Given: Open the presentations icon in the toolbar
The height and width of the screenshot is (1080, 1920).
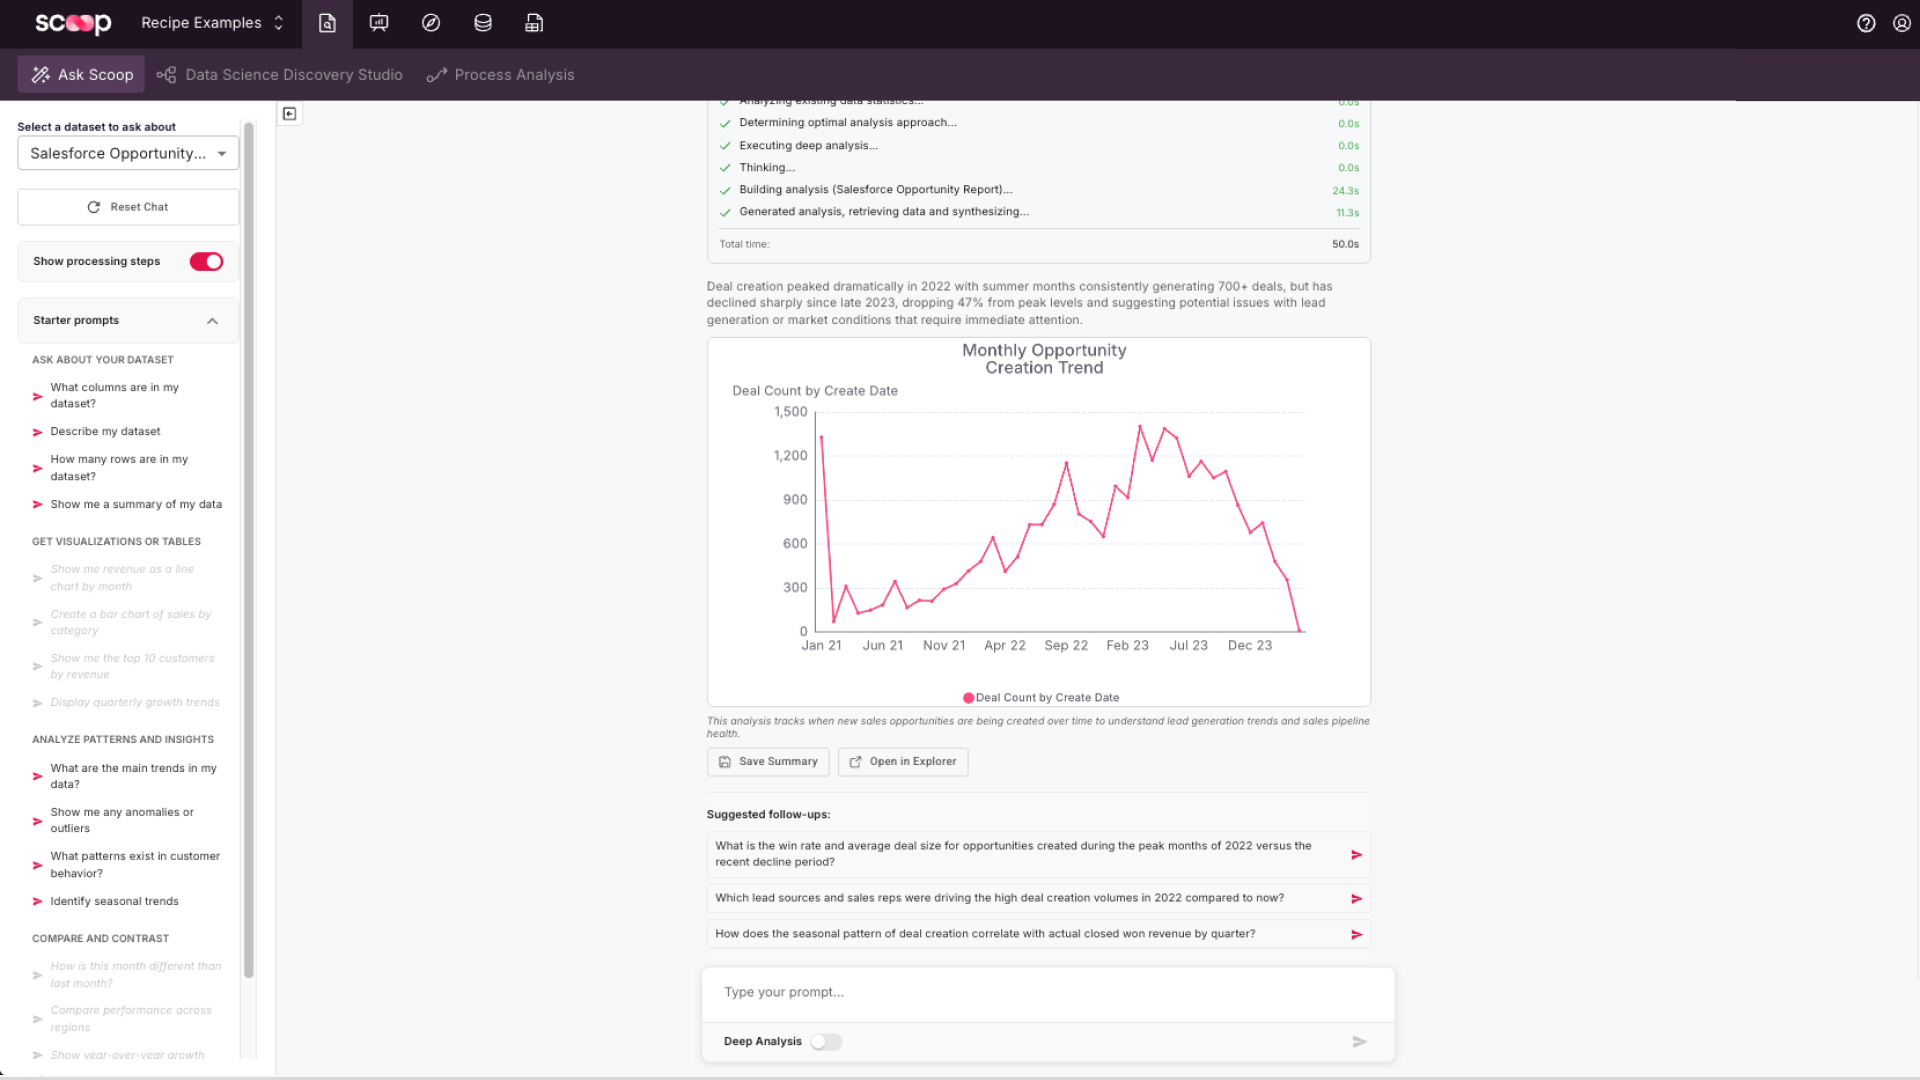Looking at the screenshot, I should coord(378,23).
